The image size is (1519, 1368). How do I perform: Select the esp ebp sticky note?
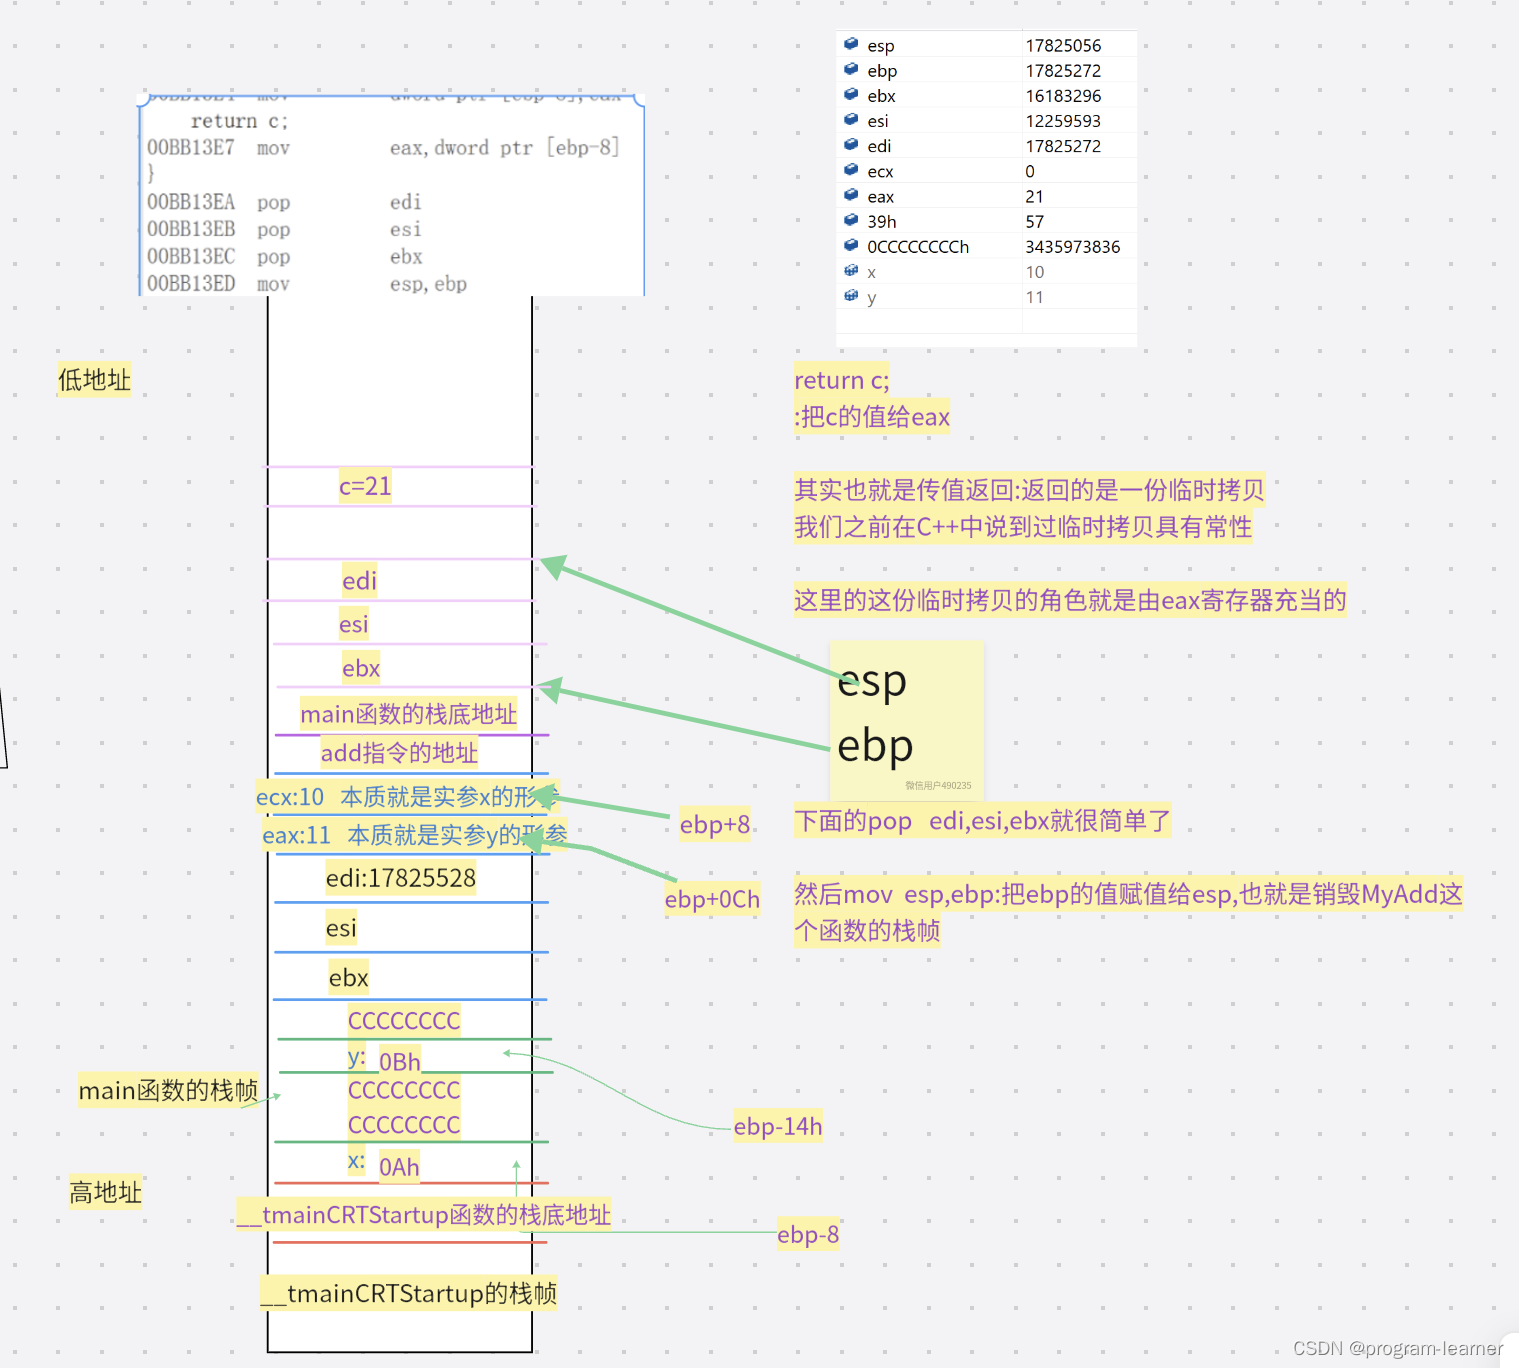[x=907, y=720]
